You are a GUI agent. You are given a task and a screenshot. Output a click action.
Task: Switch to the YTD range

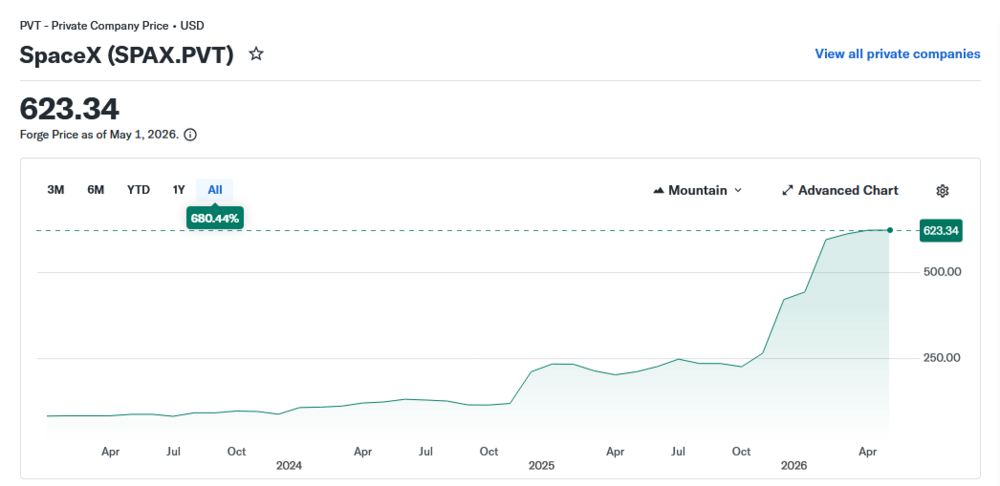(x=138, y=190)
